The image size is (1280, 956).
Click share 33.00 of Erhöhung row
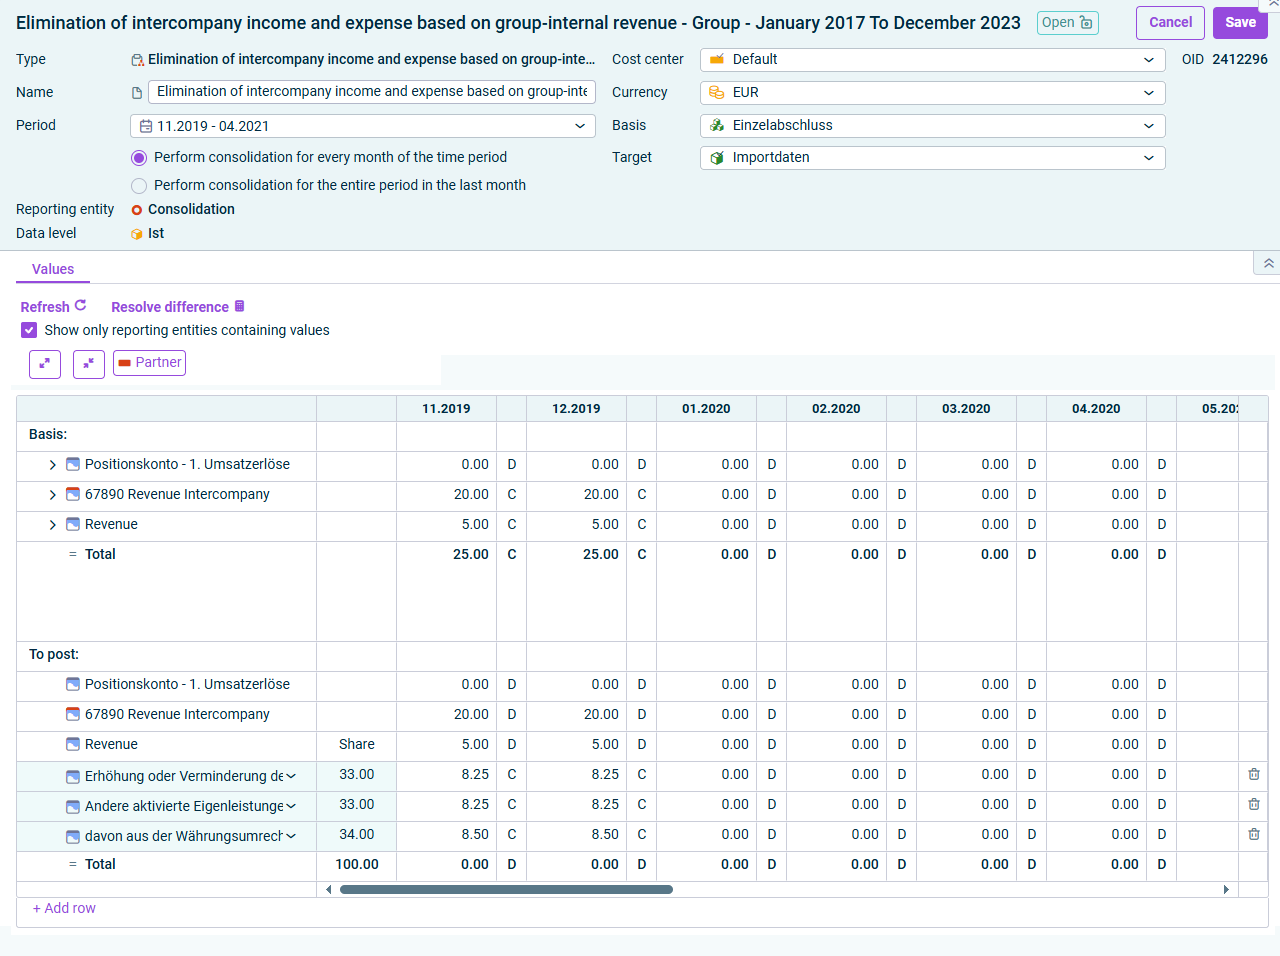(x=357, y=775)
